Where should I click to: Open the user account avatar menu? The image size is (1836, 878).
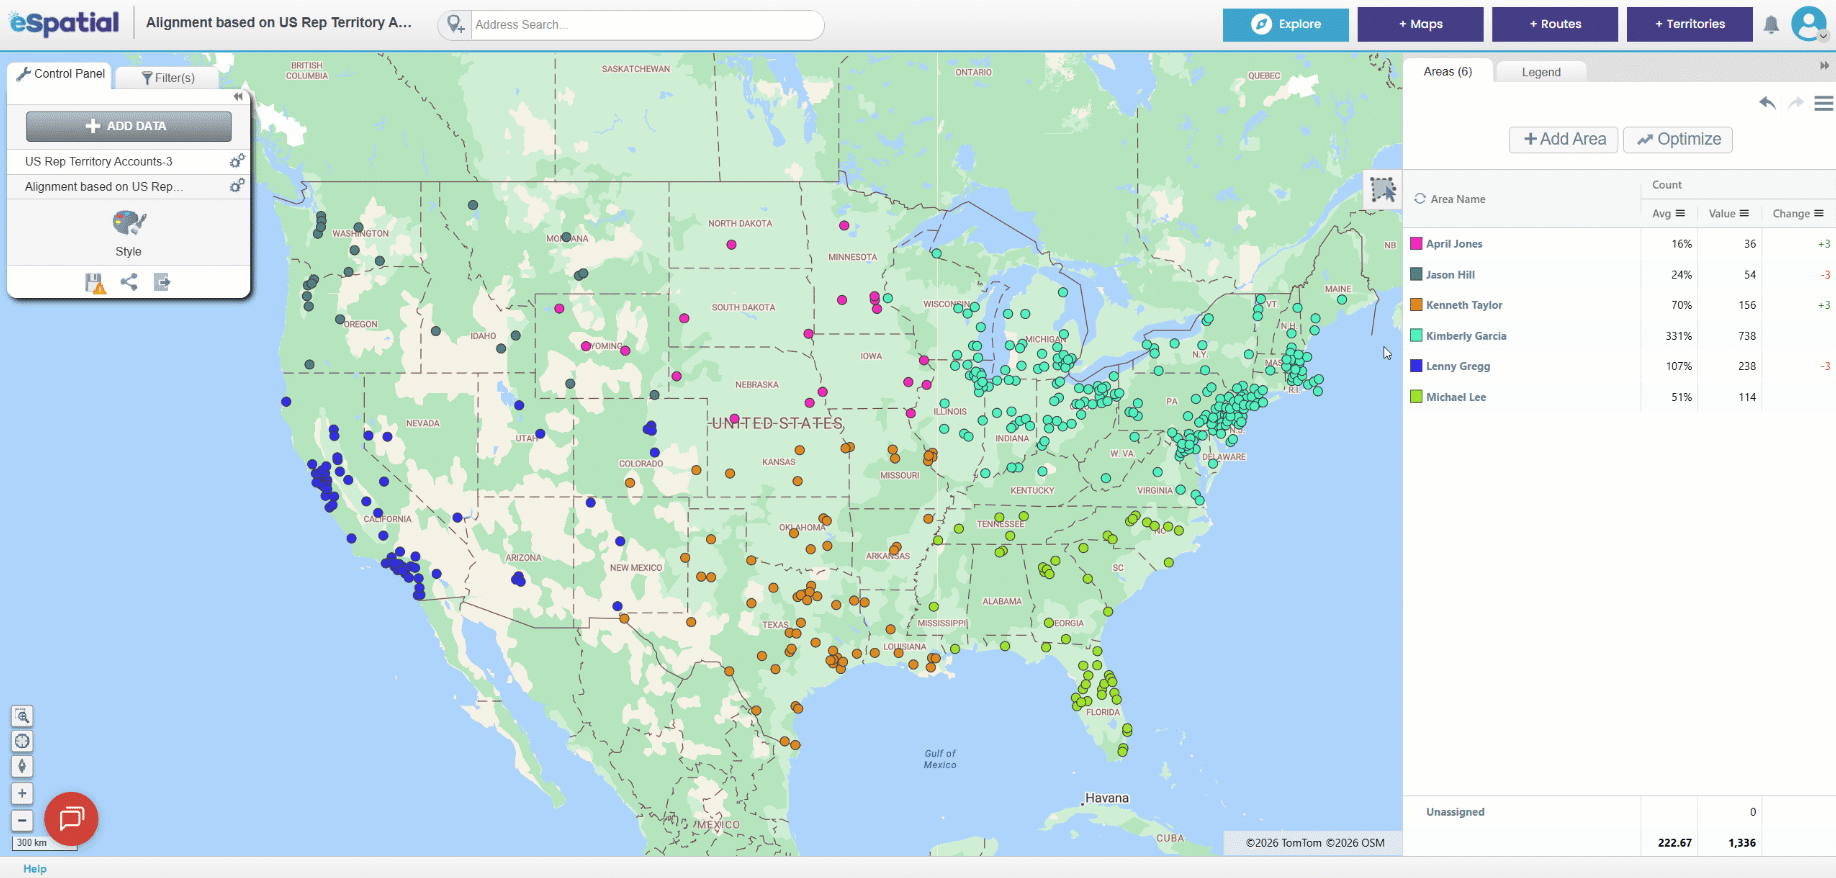coord(1809,23)
